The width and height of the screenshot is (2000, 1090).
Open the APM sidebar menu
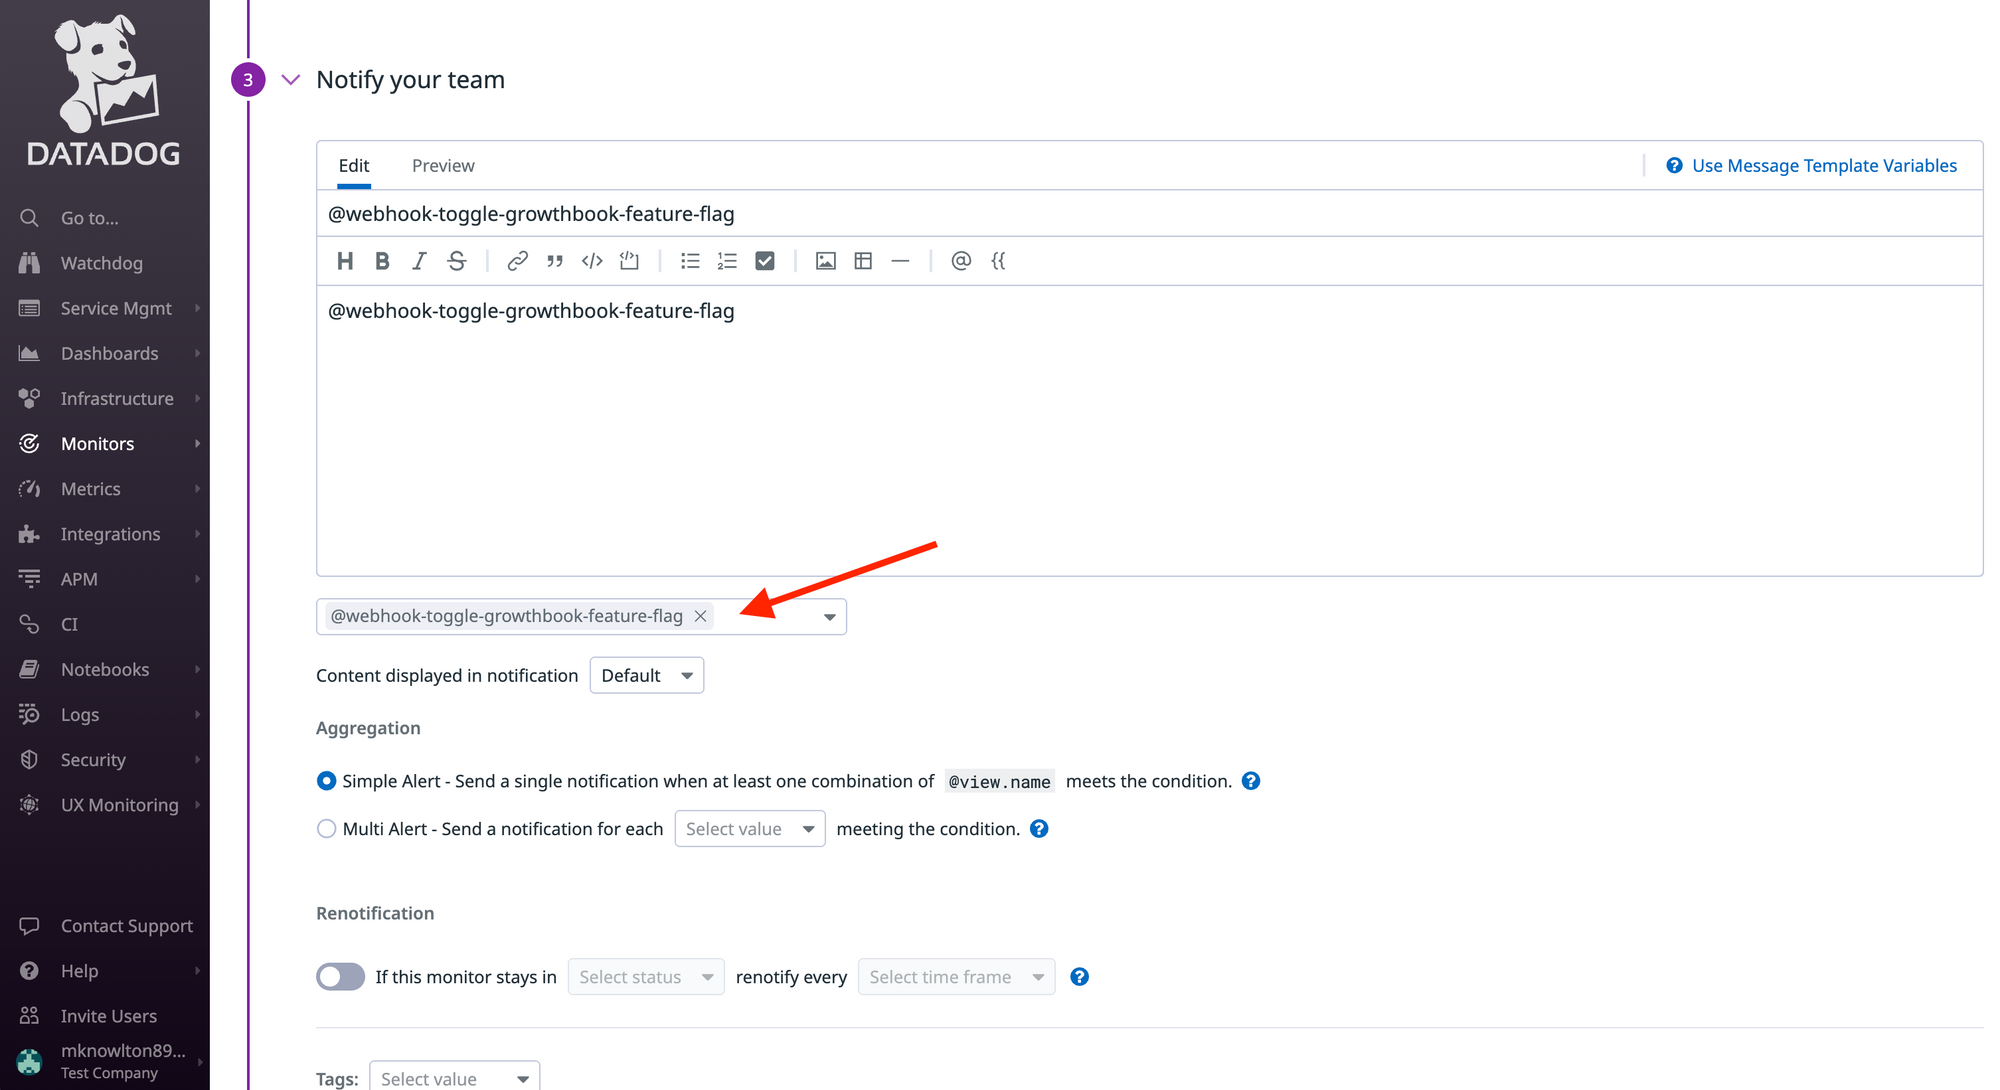point(105,579)
